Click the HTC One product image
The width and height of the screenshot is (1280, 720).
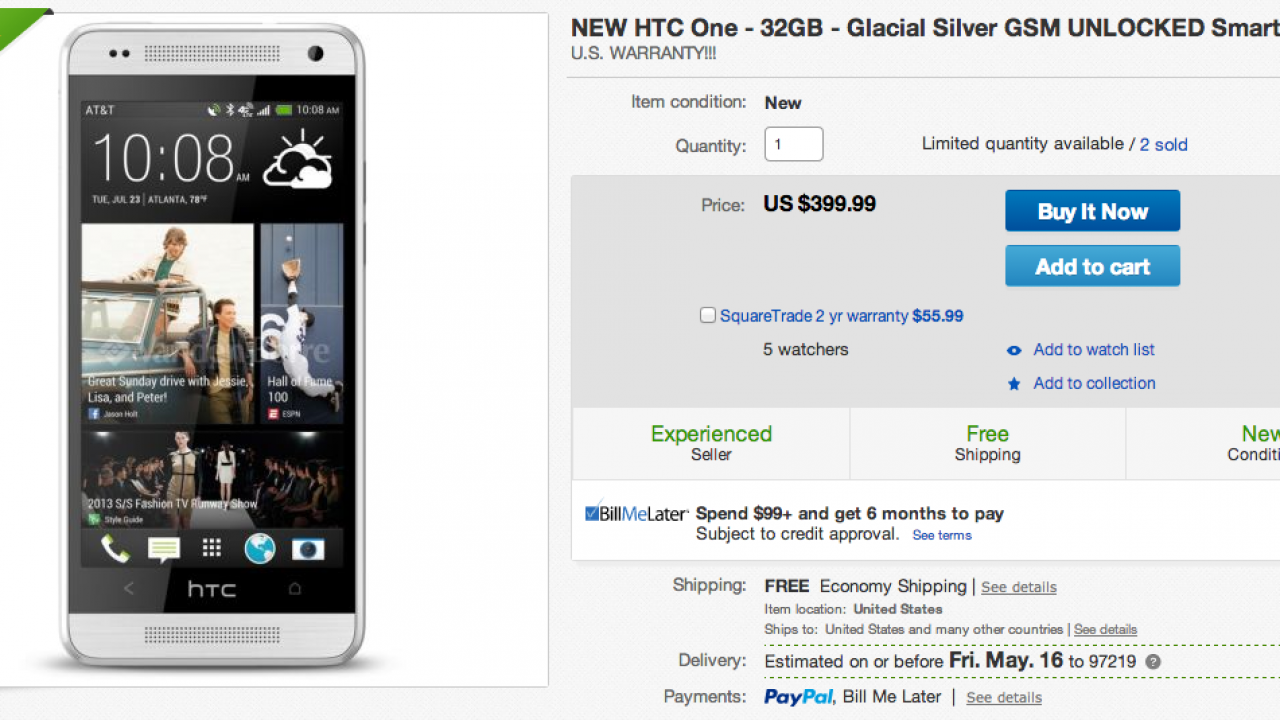212,345
